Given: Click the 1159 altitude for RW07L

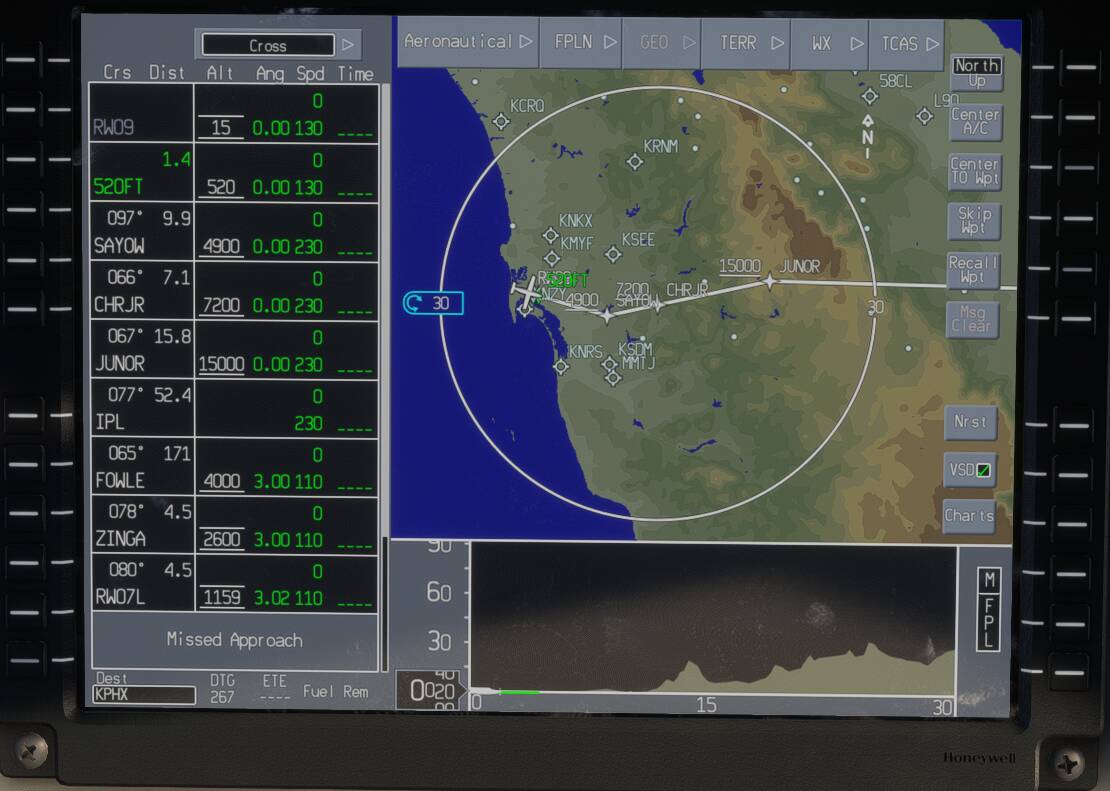Looking at the screenshot, I should [222, 598].
